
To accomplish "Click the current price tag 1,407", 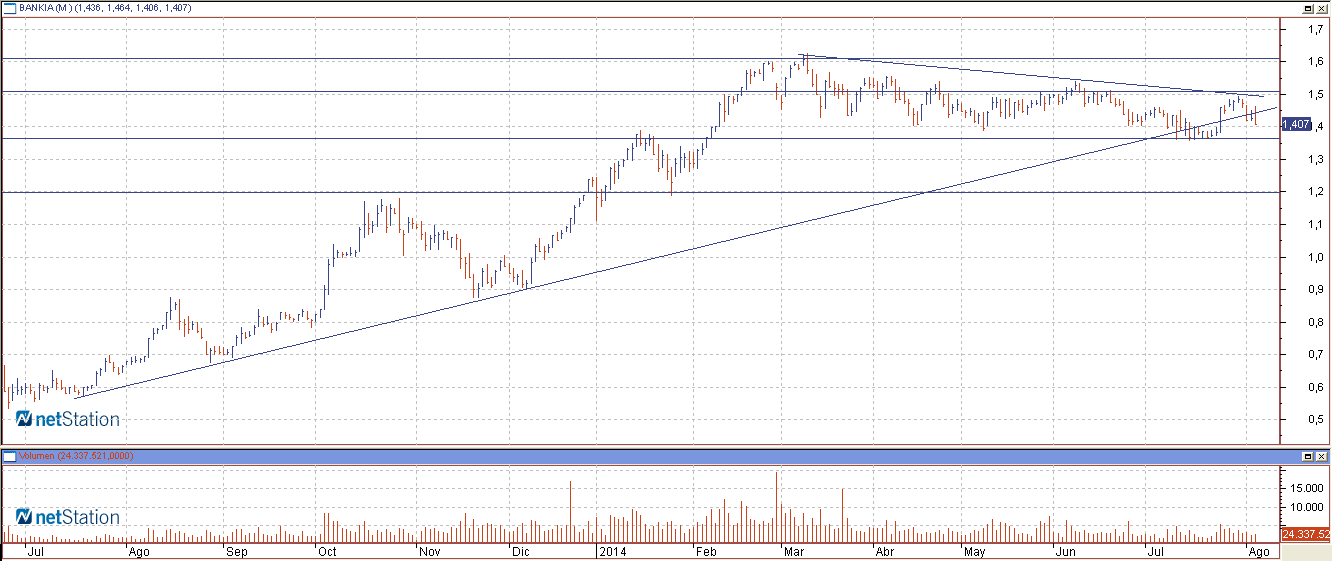I will click(1295, 124).
